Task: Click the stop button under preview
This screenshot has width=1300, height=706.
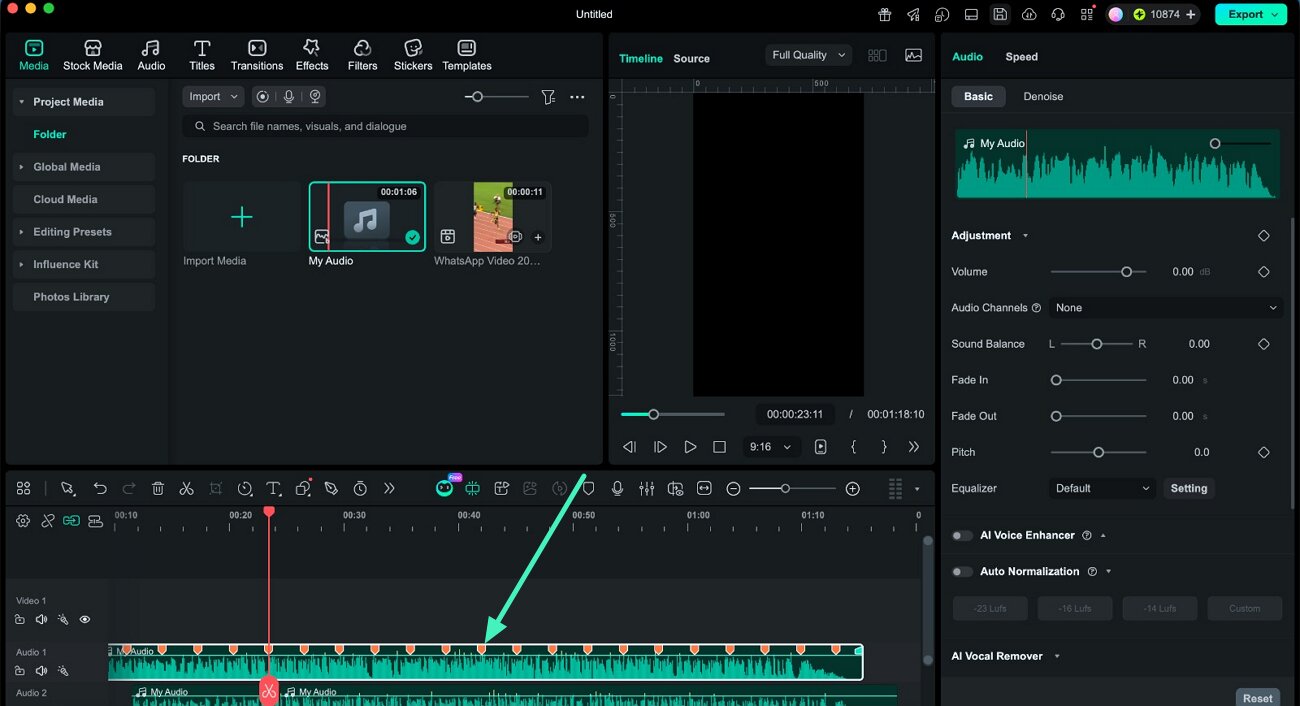Action: click(719, 447)
